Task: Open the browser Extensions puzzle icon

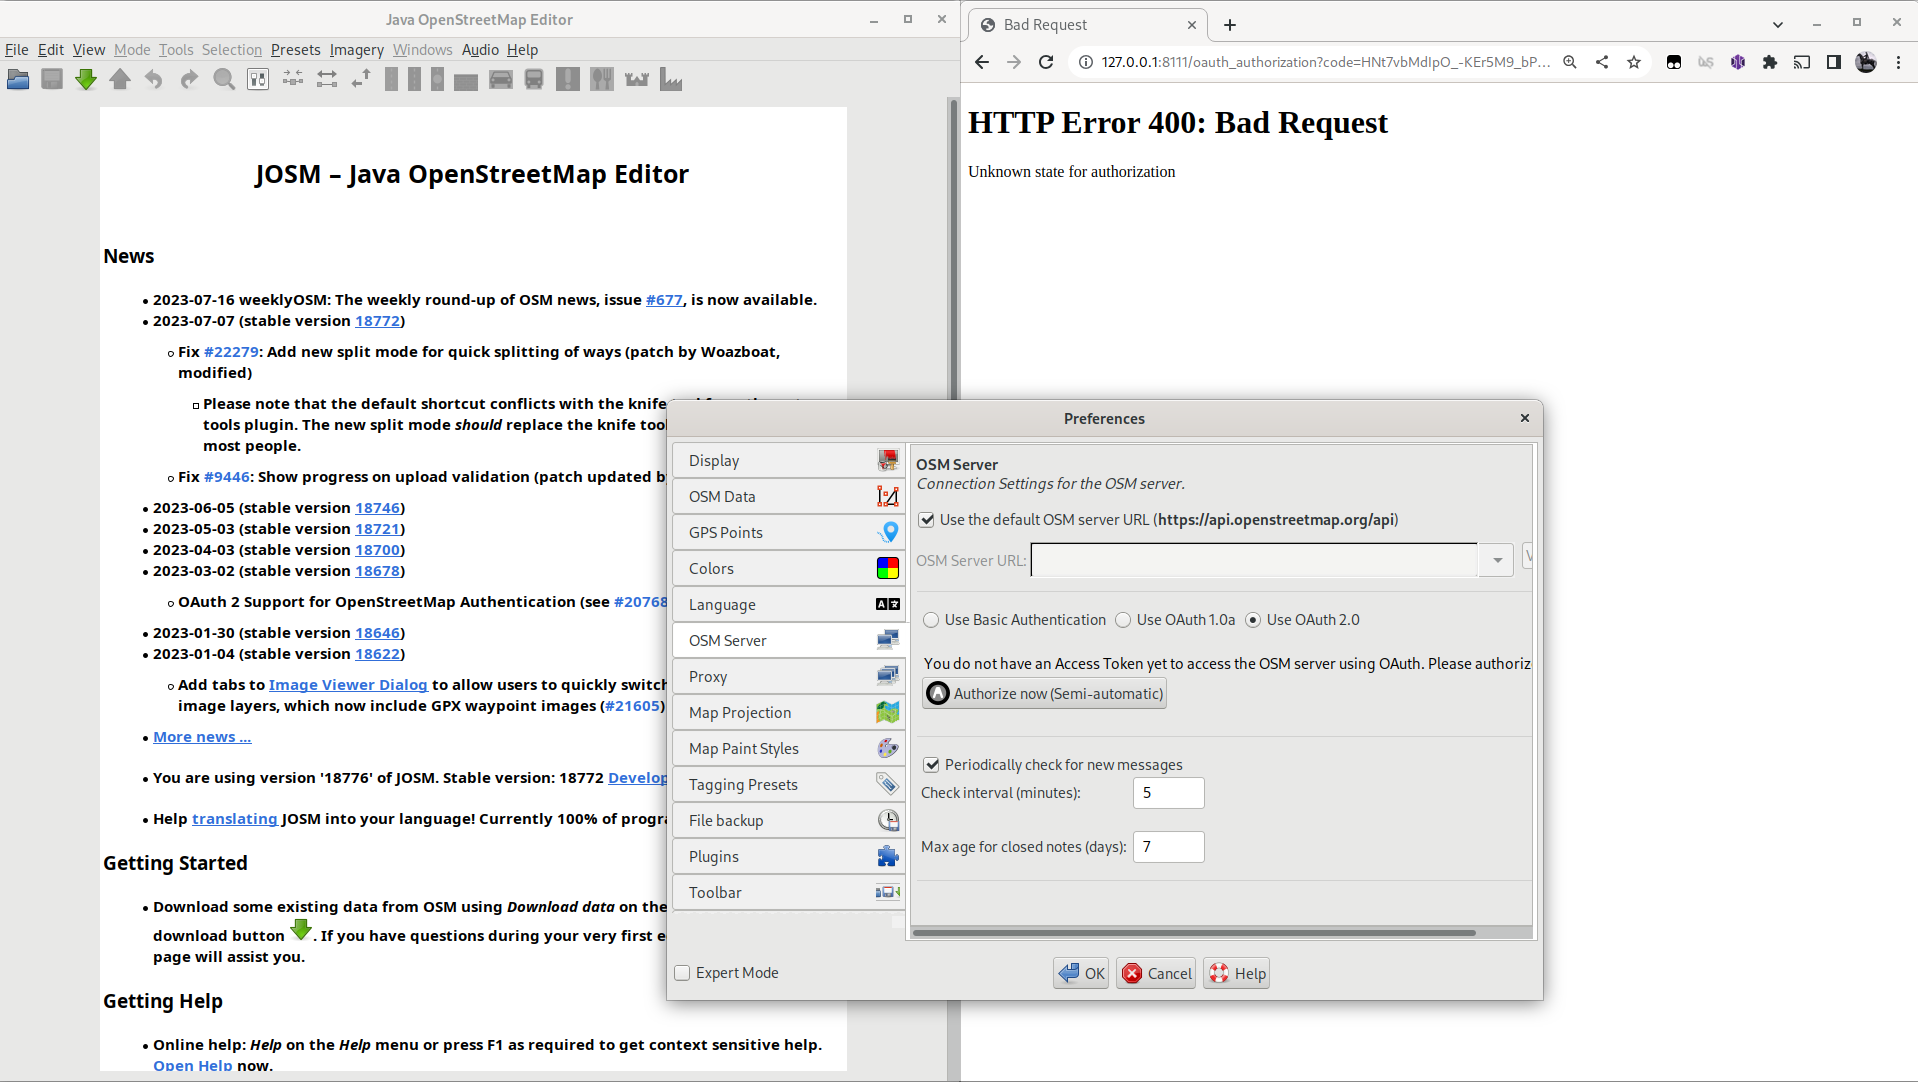Action: (x=1770, y=62)
